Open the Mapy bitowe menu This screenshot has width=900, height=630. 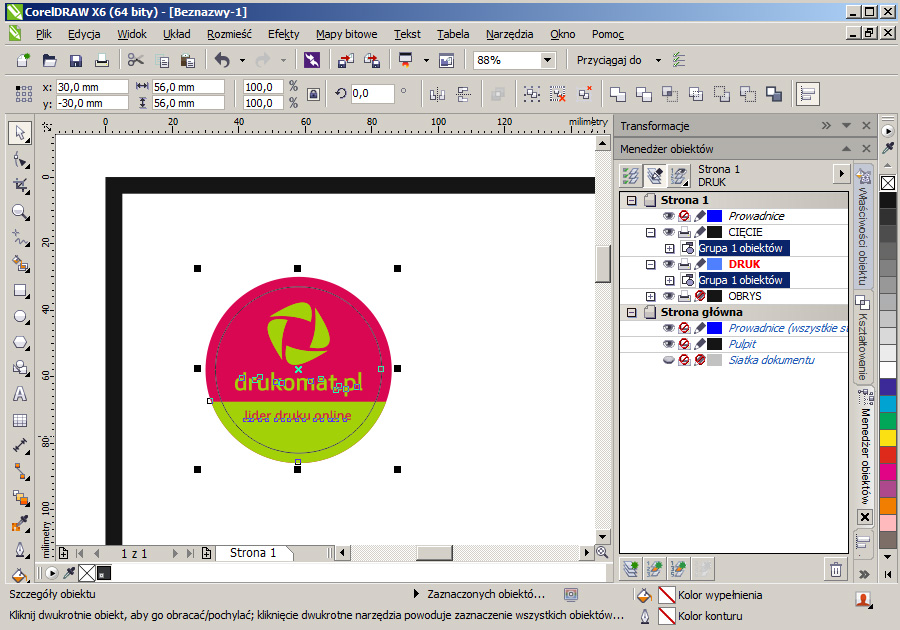coord(347,34)
